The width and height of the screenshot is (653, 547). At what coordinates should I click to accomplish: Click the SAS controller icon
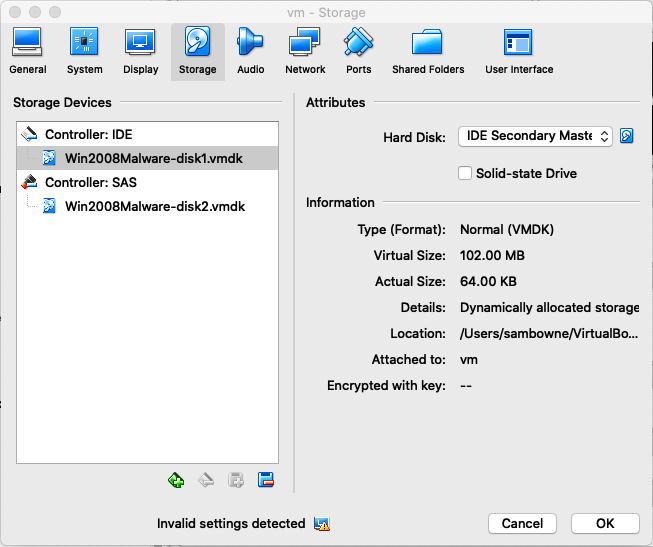point(29,182)
